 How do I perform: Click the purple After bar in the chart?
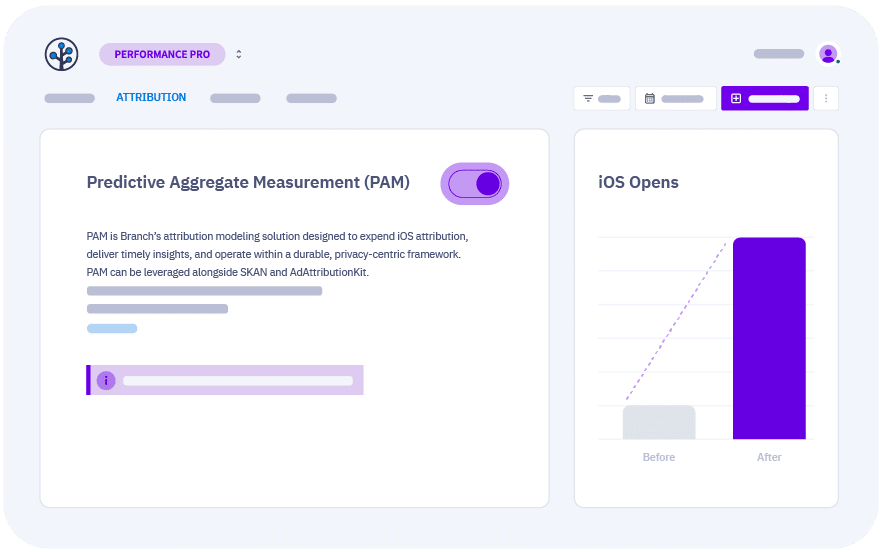[x=768, y=338]
